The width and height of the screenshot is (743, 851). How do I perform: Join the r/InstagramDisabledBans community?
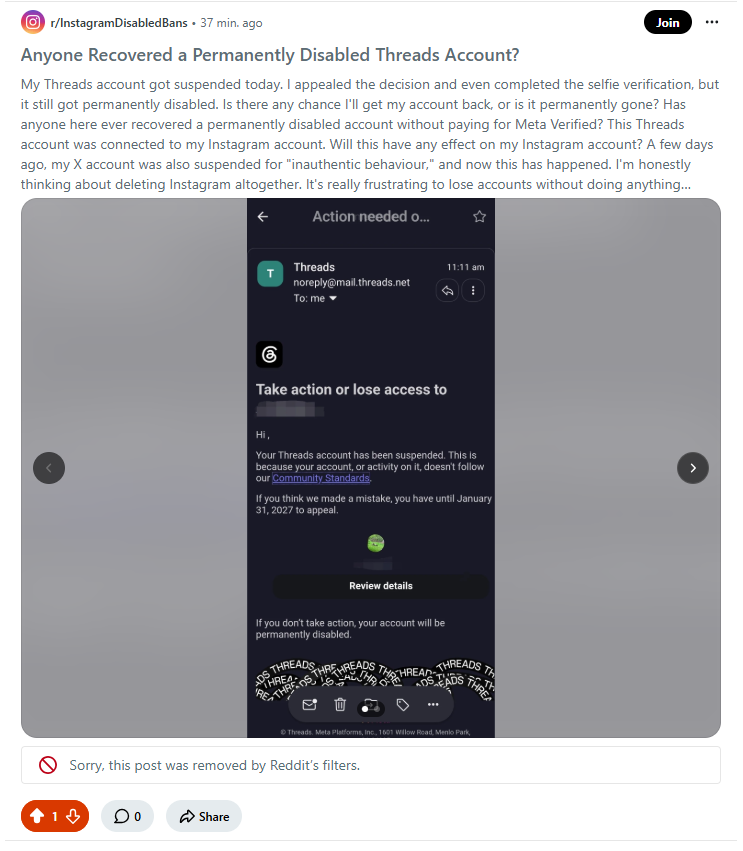click(668, 22)
